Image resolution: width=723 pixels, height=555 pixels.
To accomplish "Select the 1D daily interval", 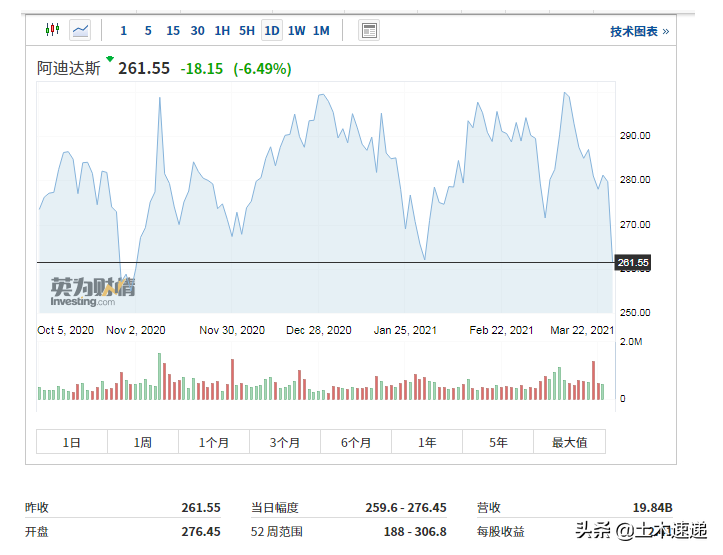I will pos(272,30).
